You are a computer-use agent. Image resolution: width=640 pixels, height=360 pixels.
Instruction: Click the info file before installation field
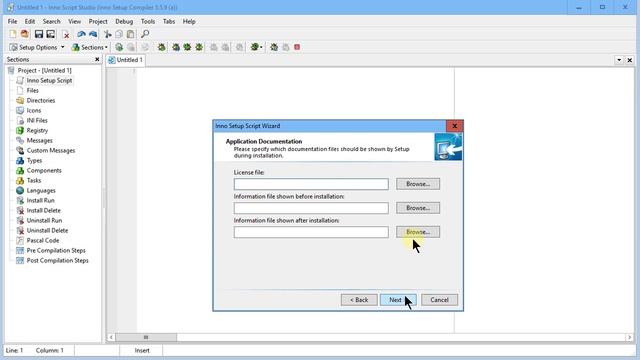pyautogui.click(x=311, y=208)
